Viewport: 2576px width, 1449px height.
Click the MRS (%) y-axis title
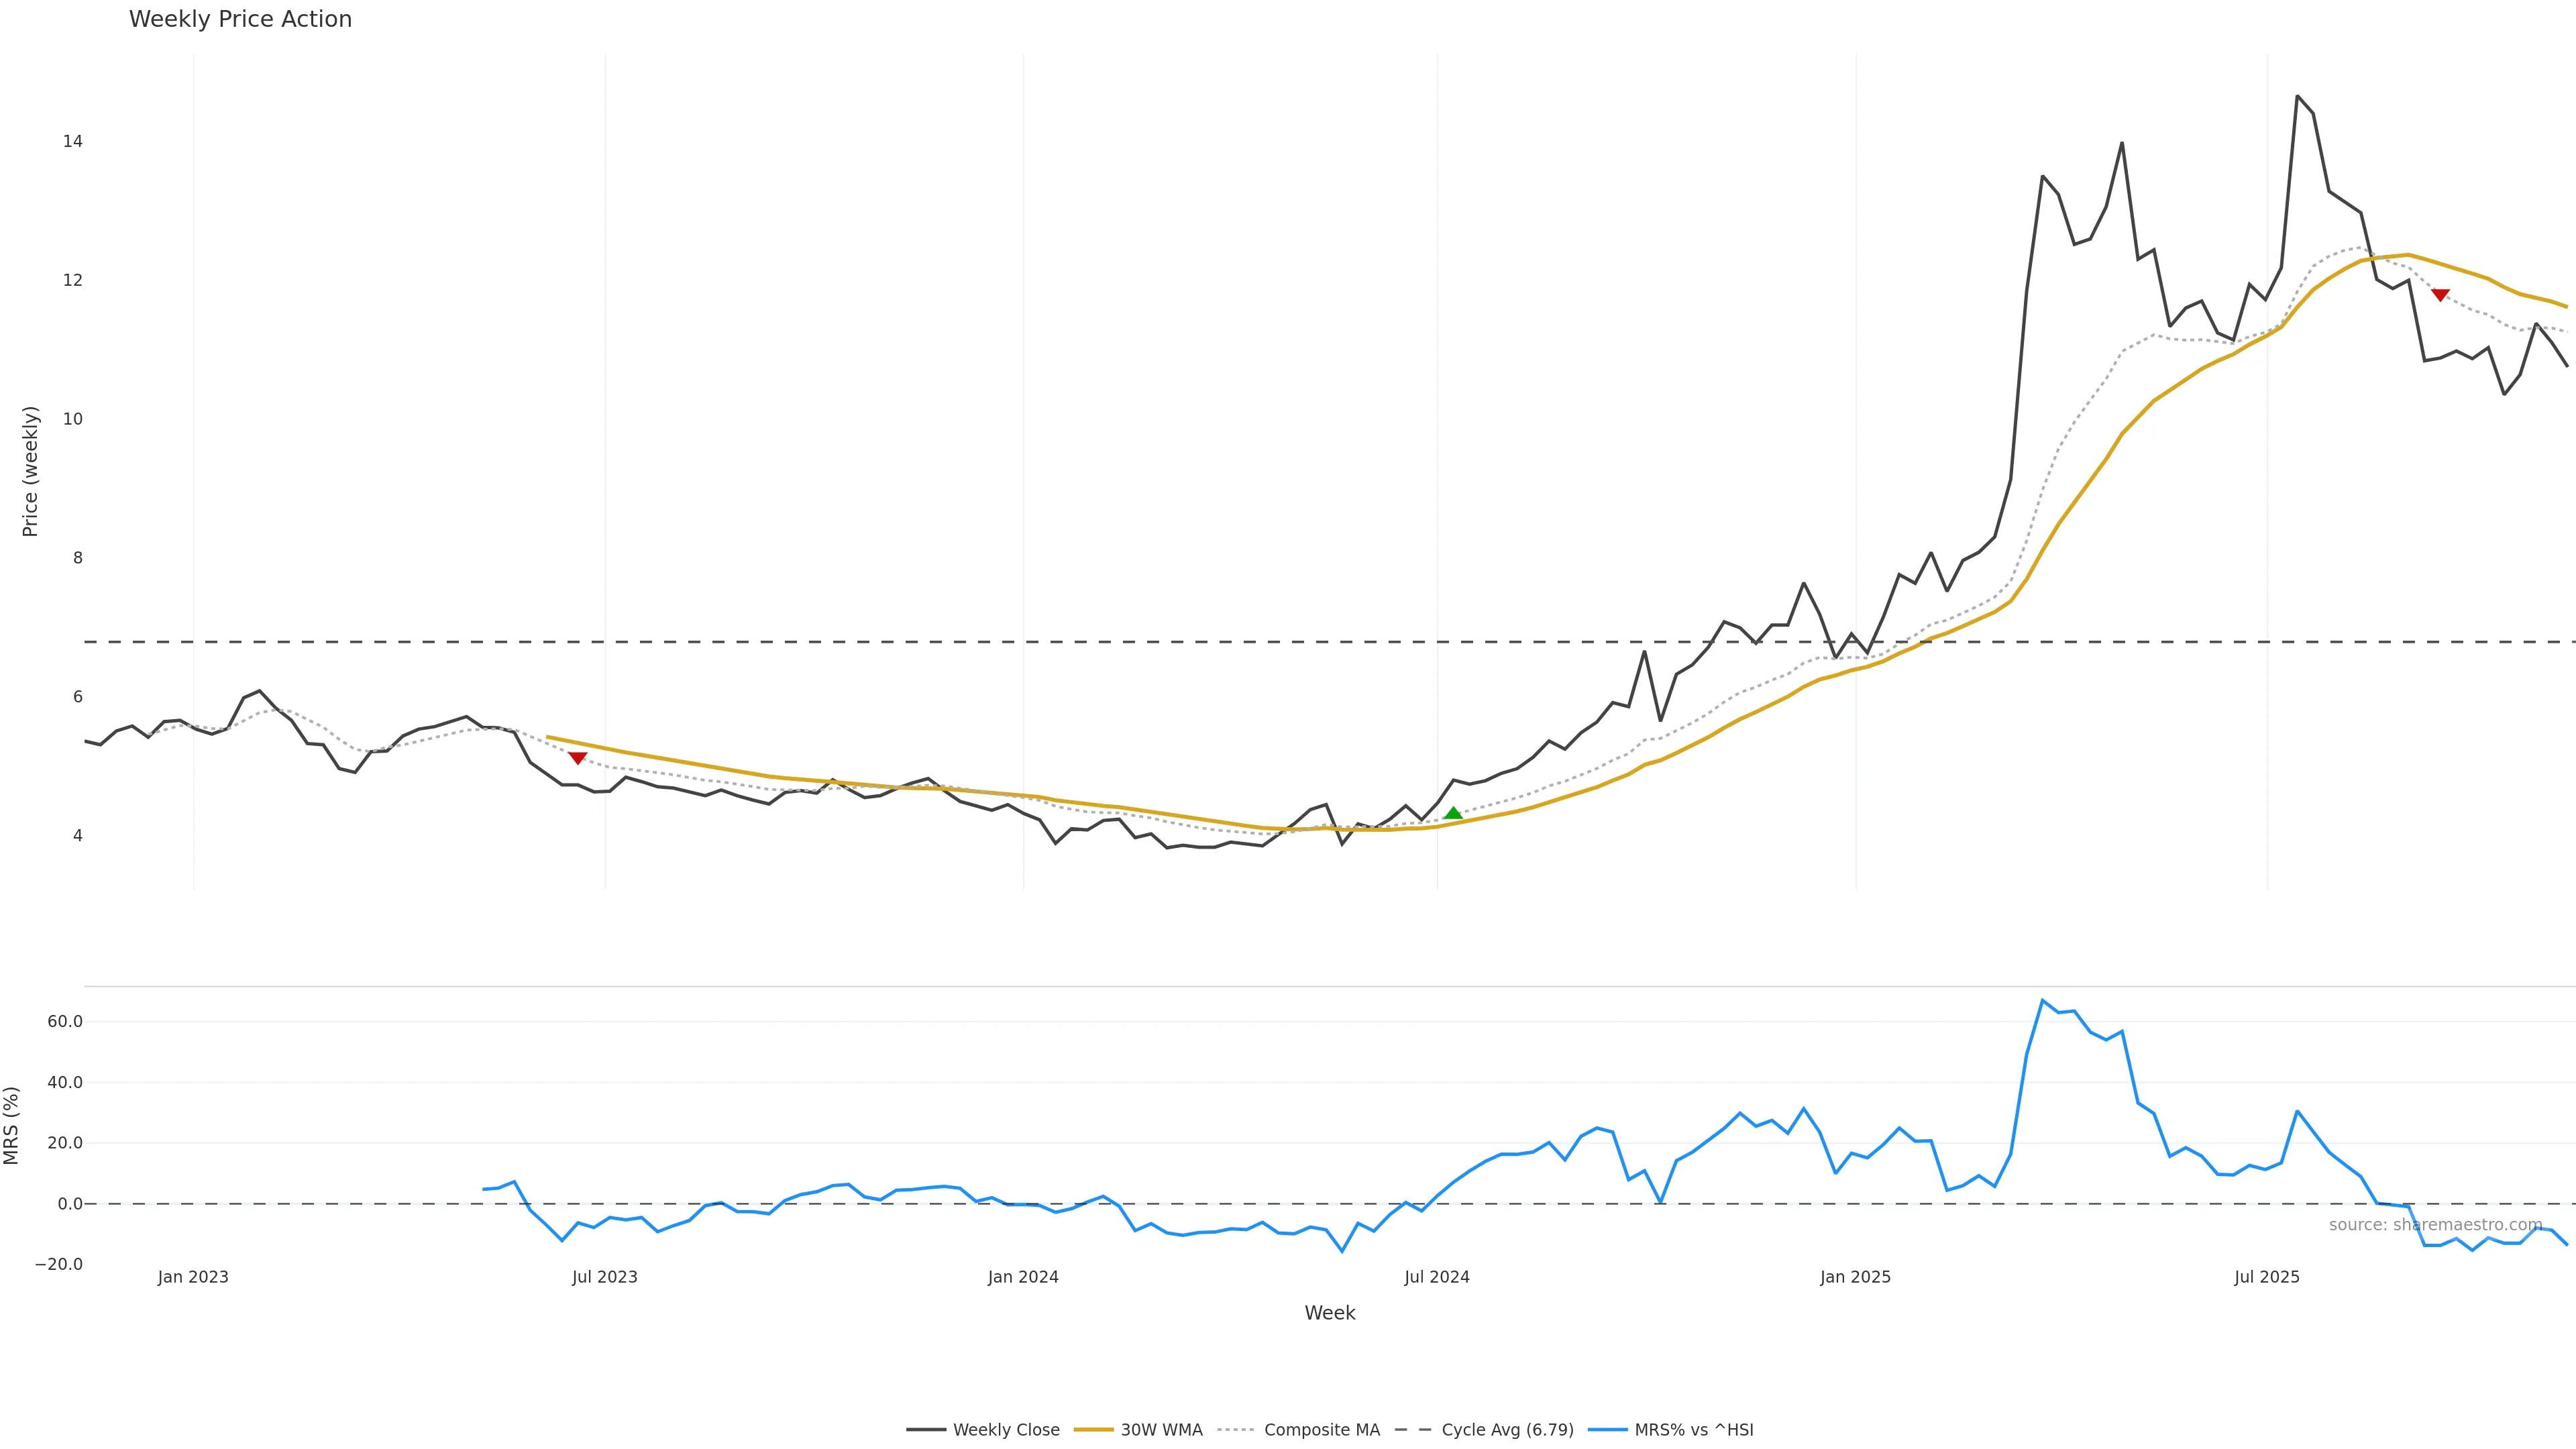coord(12,1125)
